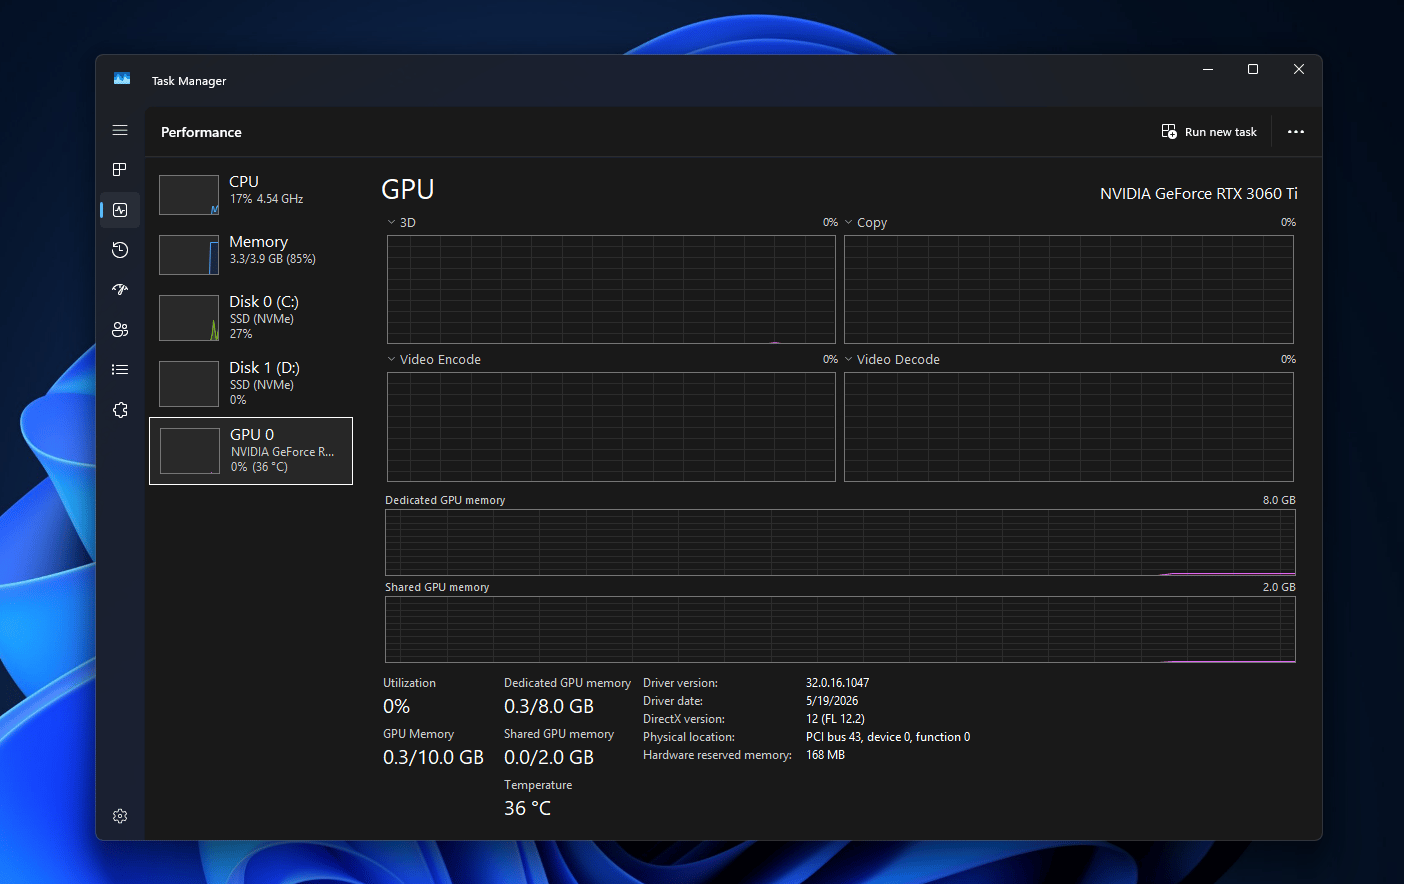Go to the Processes page icon
Image resolution: width=1404 pixels, height=884 pixels.
tap(120, 169)
